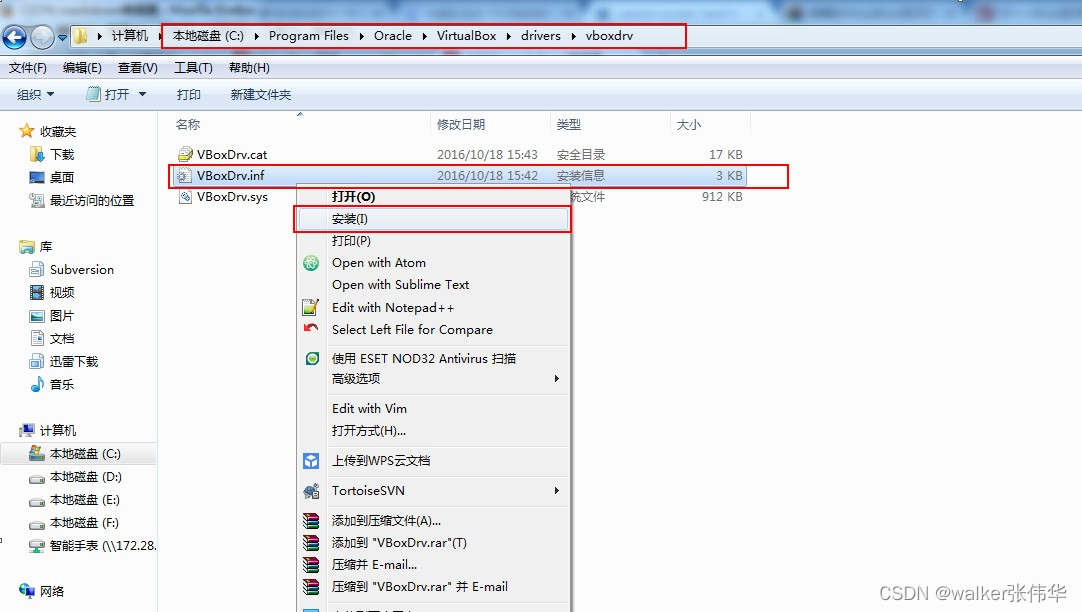Select 收藏夹 star icon in sidebar
Image resolution: width=1082 pixels, height=612 pixels.
pyautogui.click(x=26, y=130)
